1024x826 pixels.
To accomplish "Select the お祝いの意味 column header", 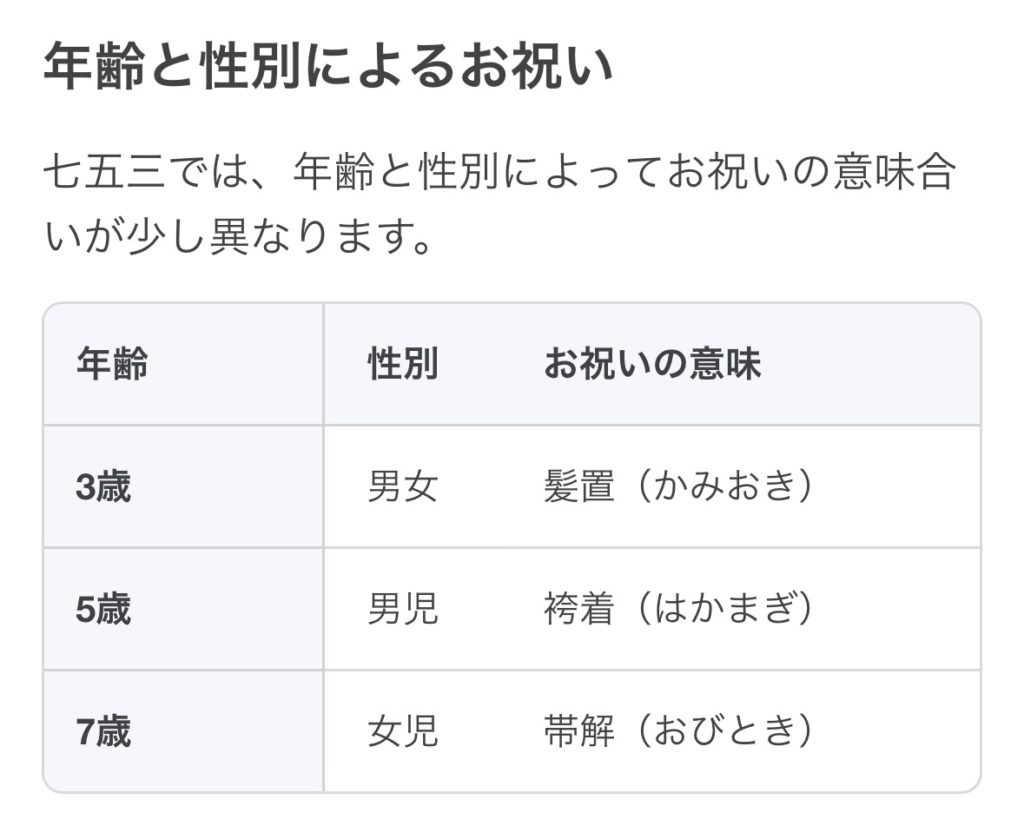I will (652, 365).
